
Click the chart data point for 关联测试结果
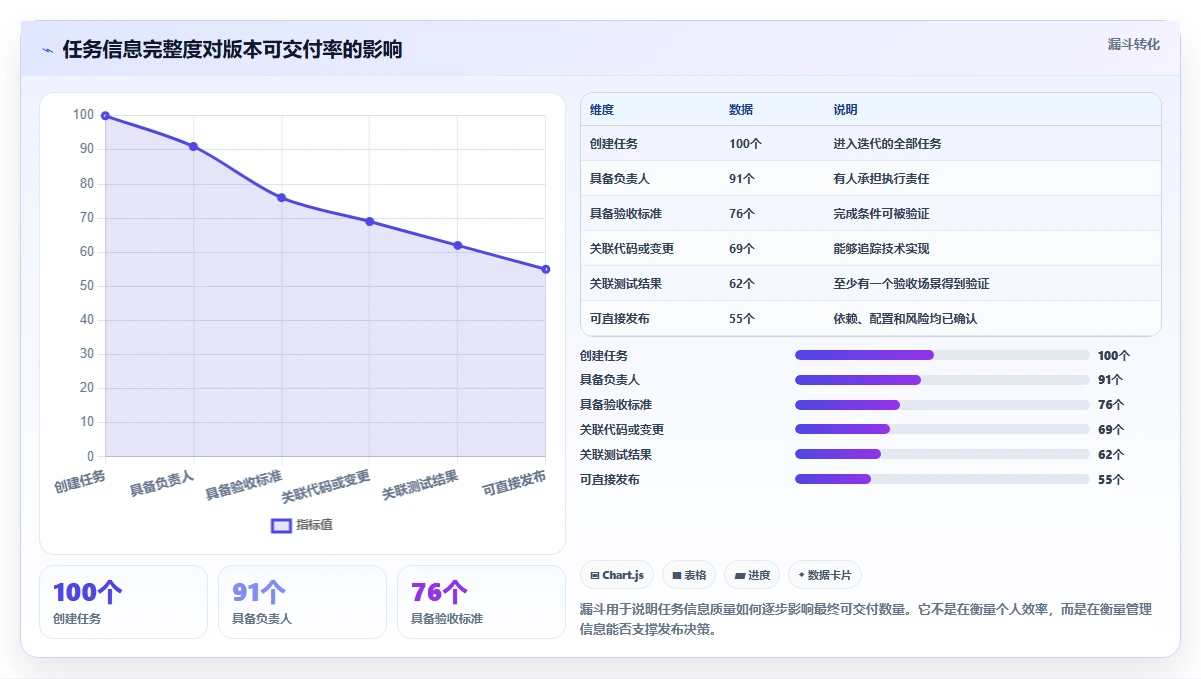coord(457,245)
